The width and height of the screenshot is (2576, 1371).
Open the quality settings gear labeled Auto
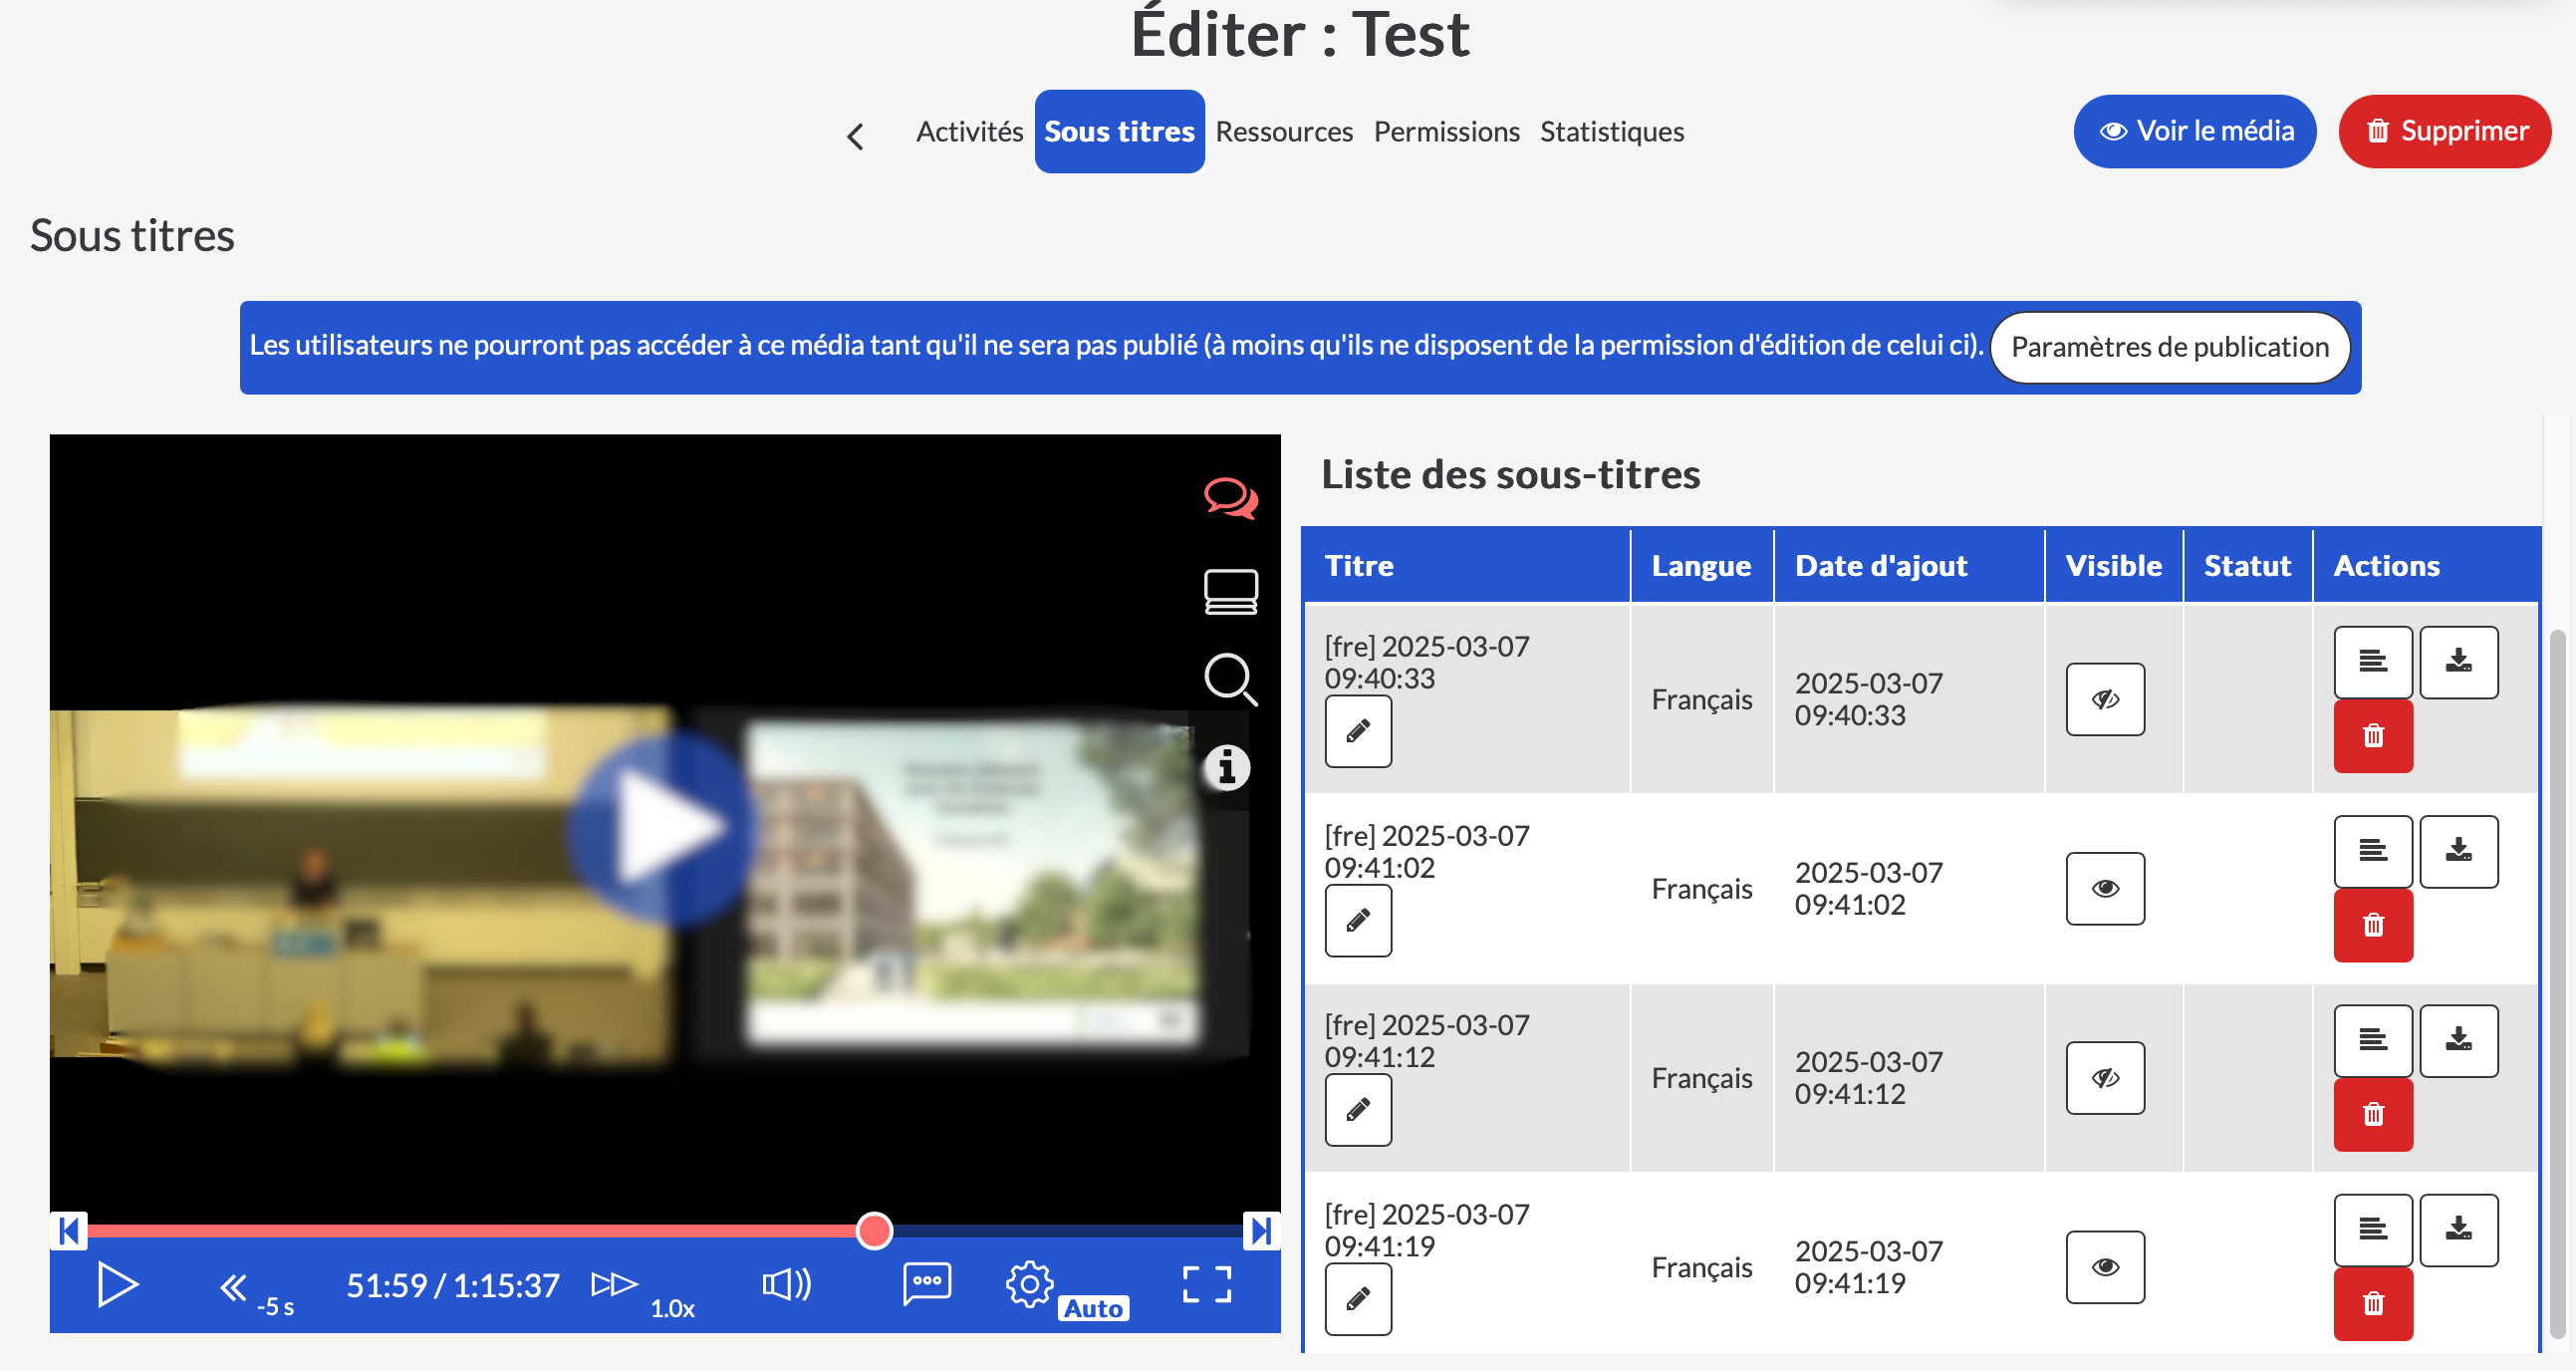pos(1030,1284)
